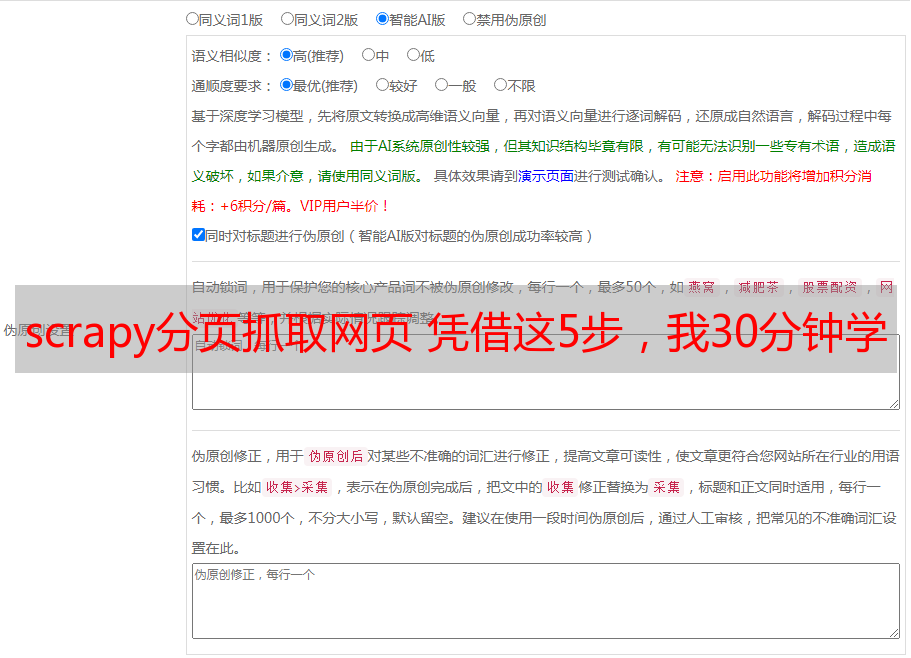Click the red VIP用户半价 notice text
The height and width of the screenshot is (658, 911).
(343, 206)
